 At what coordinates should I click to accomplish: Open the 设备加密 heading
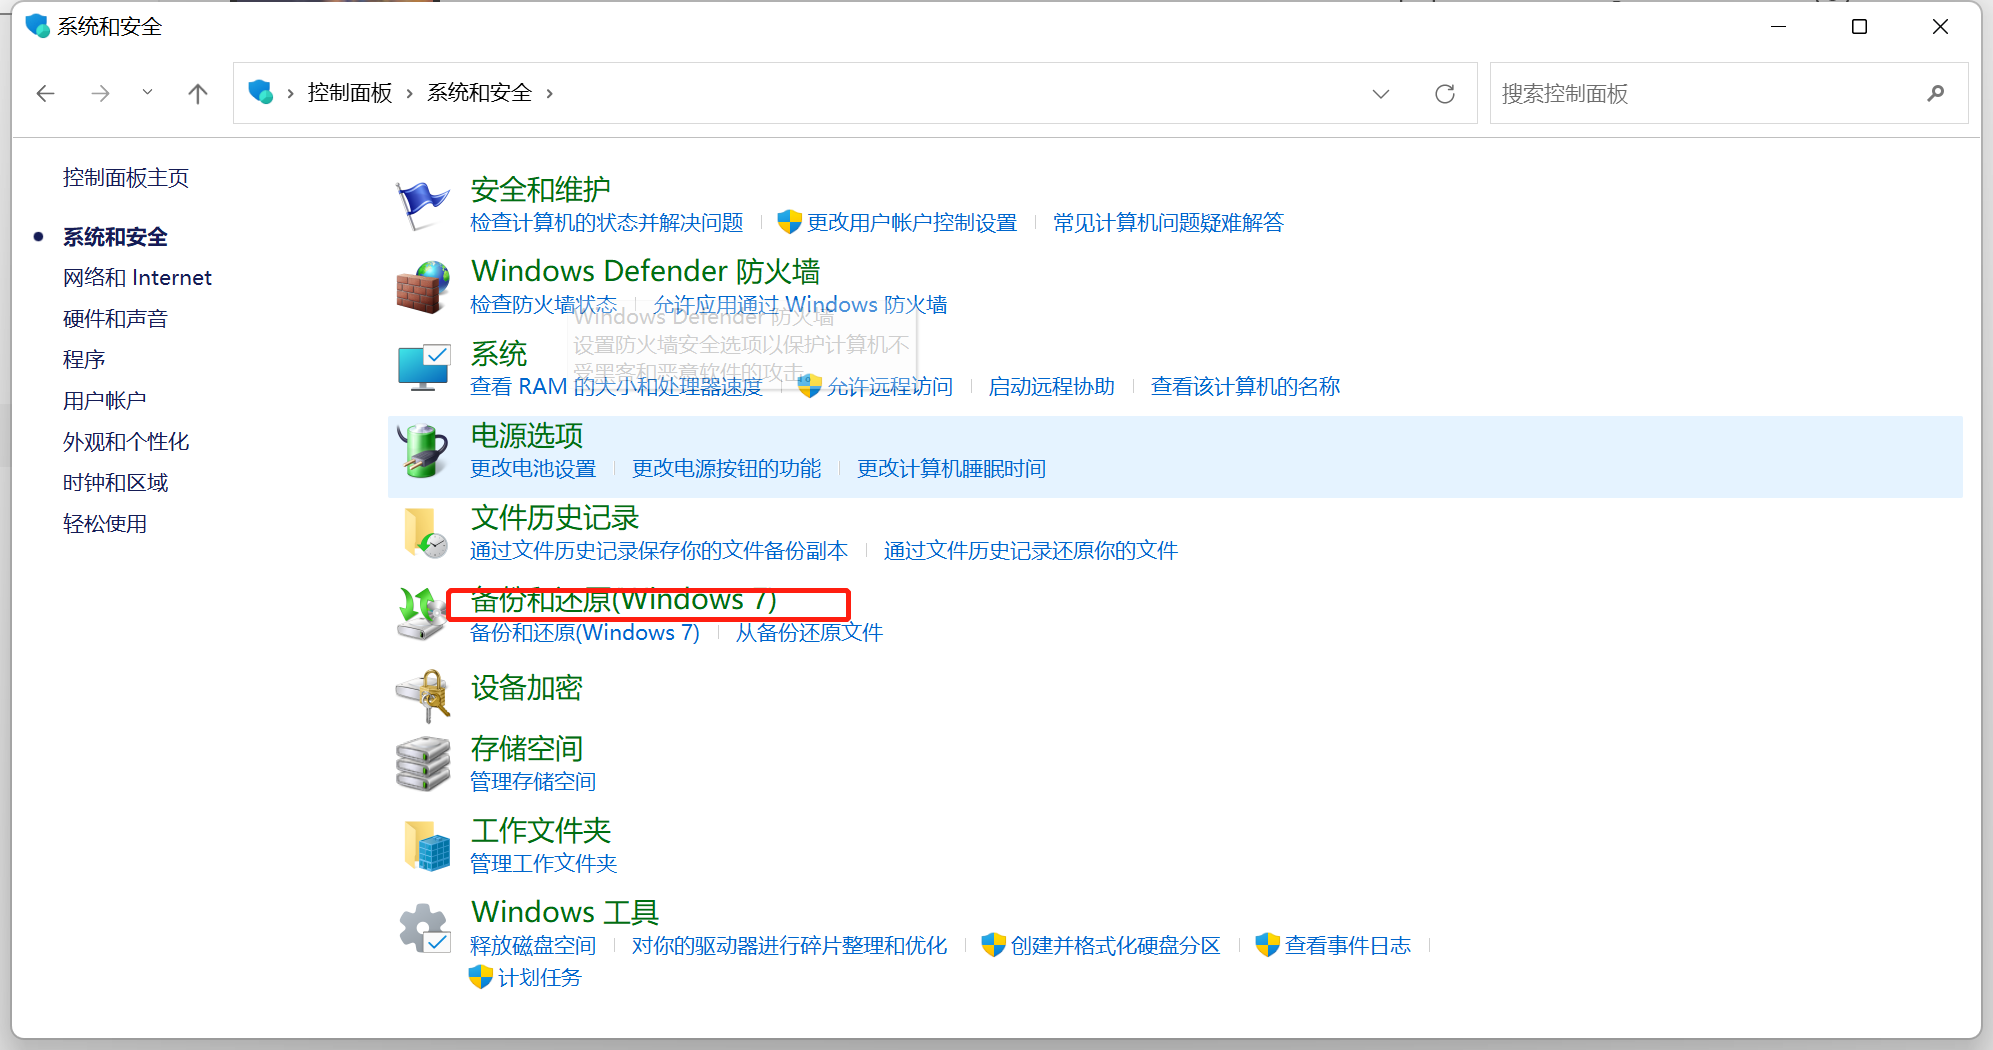click(527, 688)
